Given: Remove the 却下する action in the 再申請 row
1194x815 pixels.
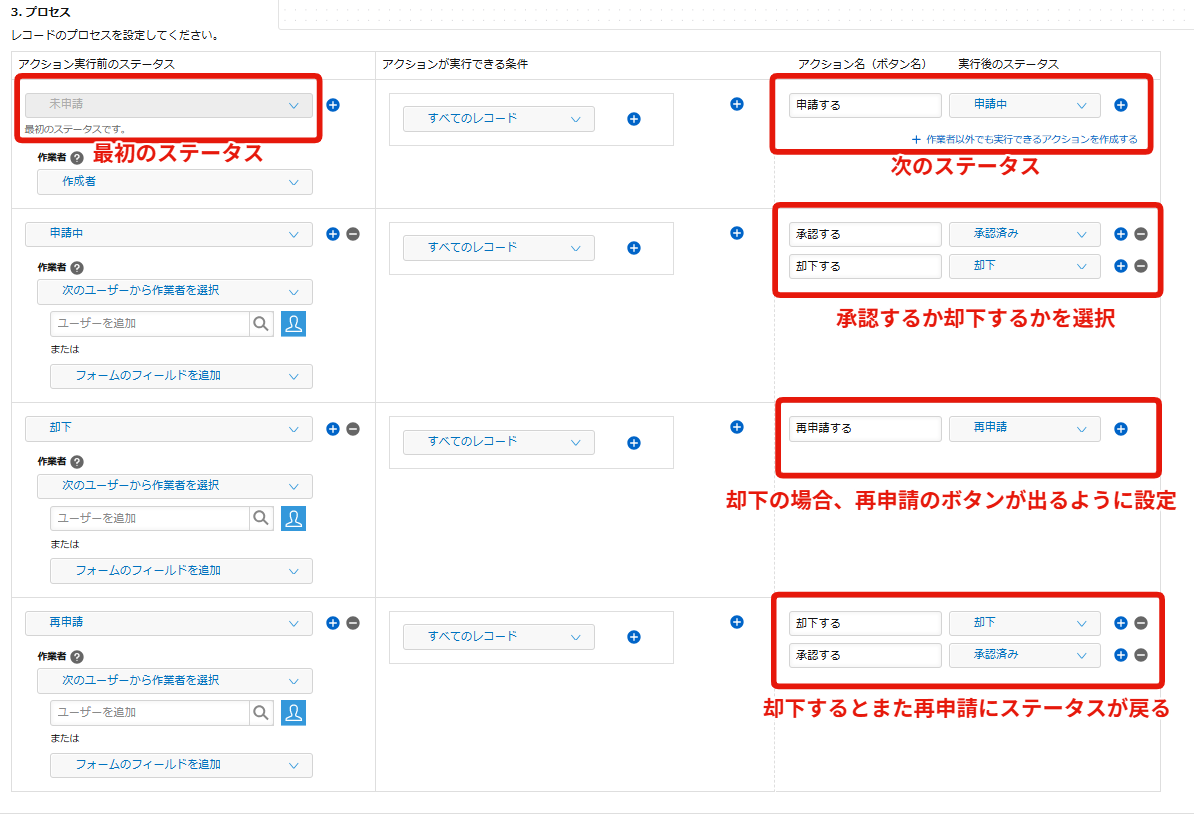Looking at the screenshot, I should pyautogui.click(x=1141, y=623).
